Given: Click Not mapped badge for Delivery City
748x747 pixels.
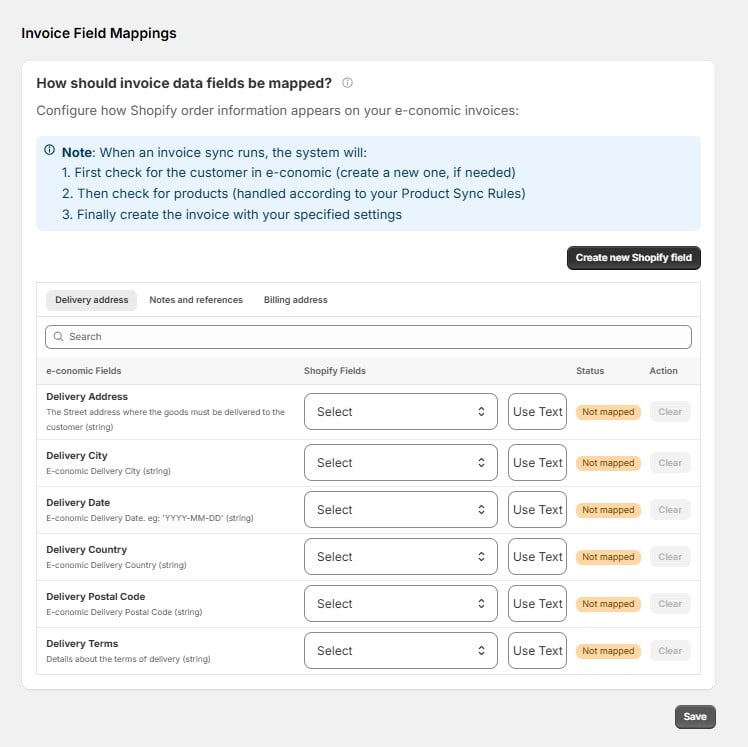Looking at the screenshot, I should [x=608, y=463].
